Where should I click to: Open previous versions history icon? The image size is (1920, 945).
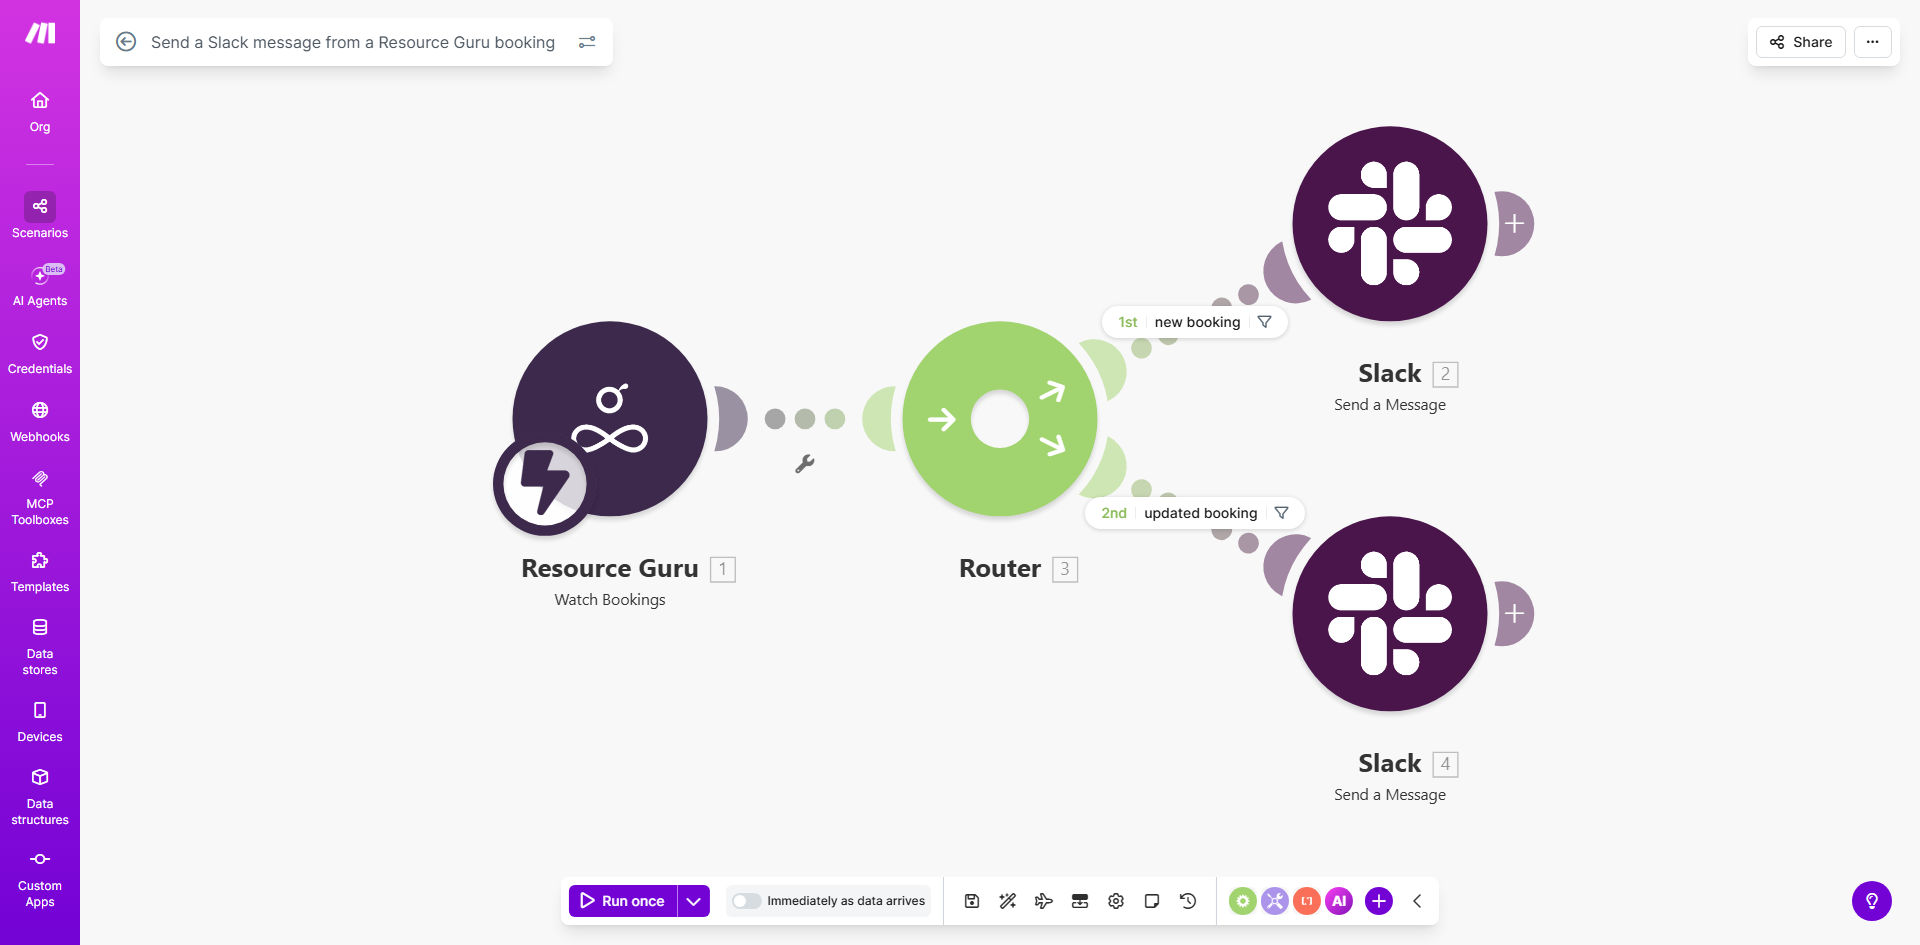pyautogui.click(x=1188, y=901)
